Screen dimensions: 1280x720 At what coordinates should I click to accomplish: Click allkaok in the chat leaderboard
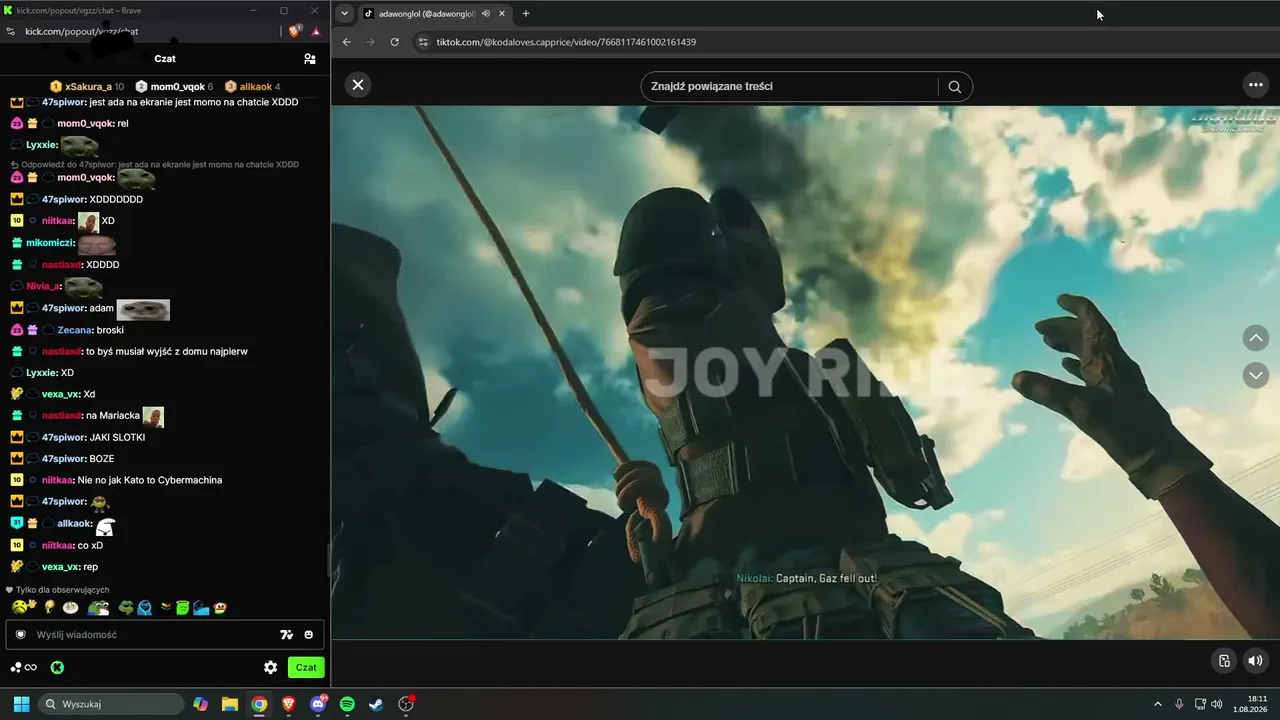[253, 87]
